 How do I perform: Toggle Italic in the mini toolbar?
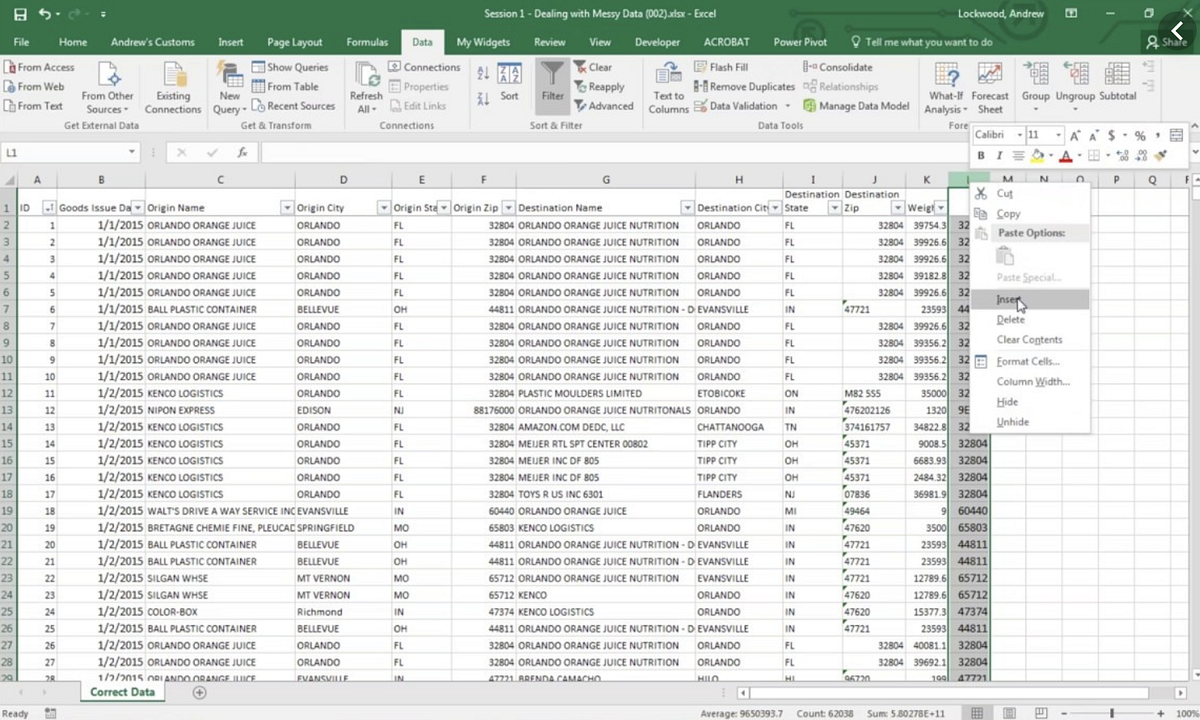point(998,155)
